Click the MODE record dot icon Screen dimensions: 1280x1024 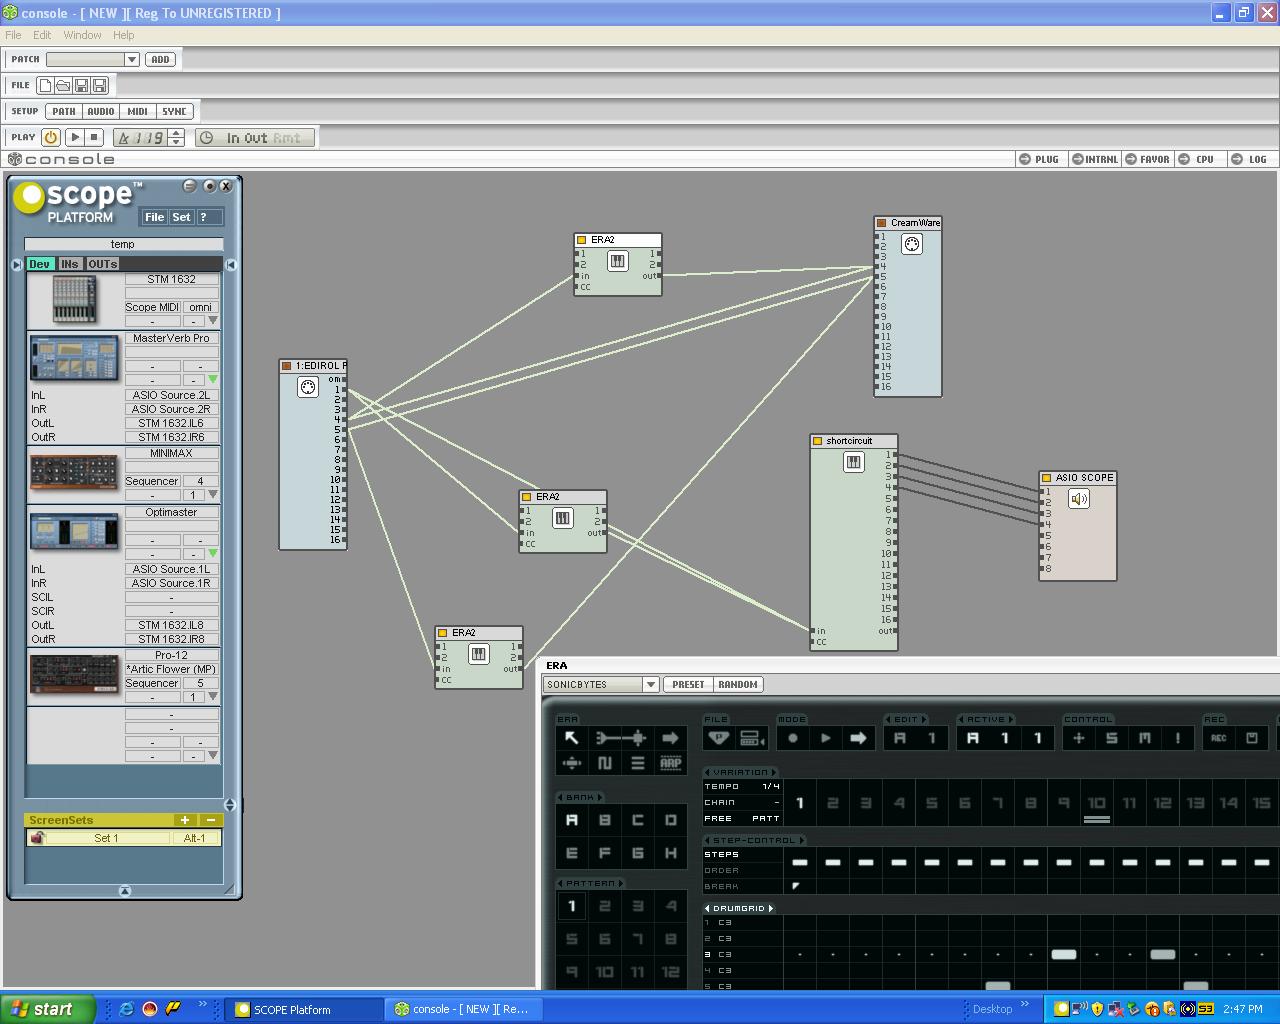[x=793, y=738]
